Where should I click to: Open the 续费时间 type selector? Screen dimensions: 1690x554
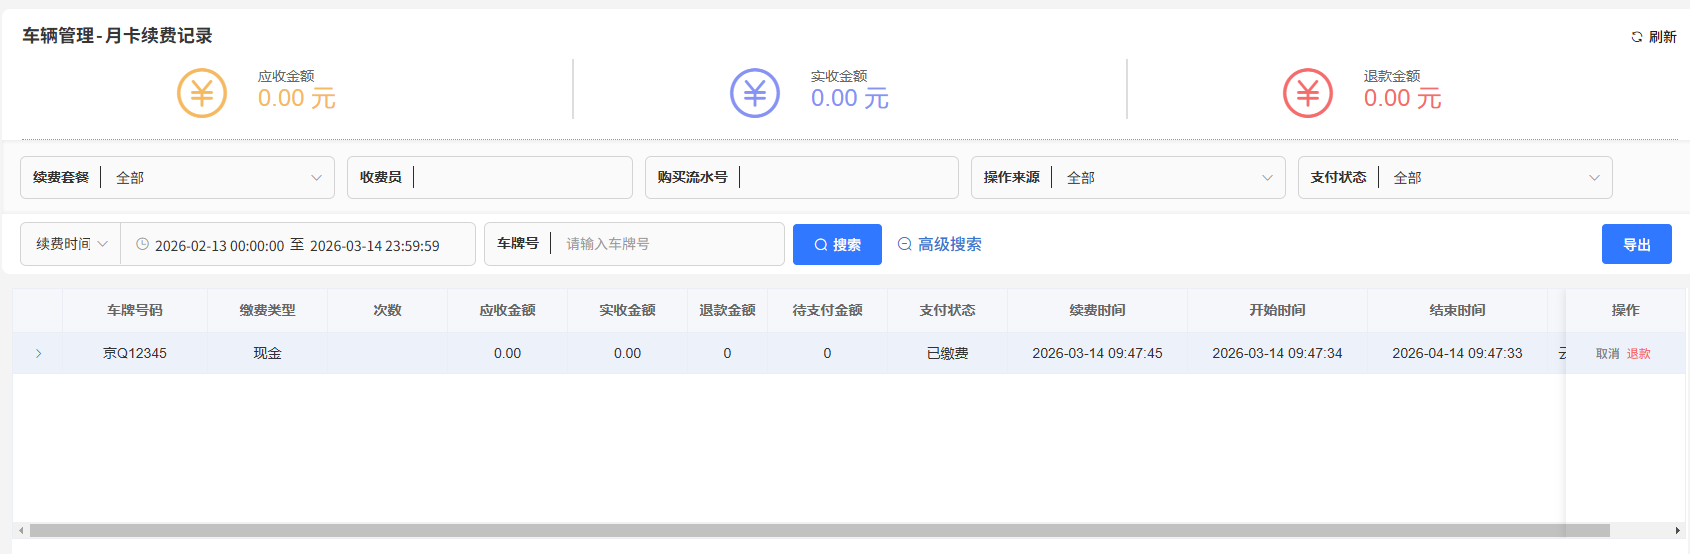point(71,244)
